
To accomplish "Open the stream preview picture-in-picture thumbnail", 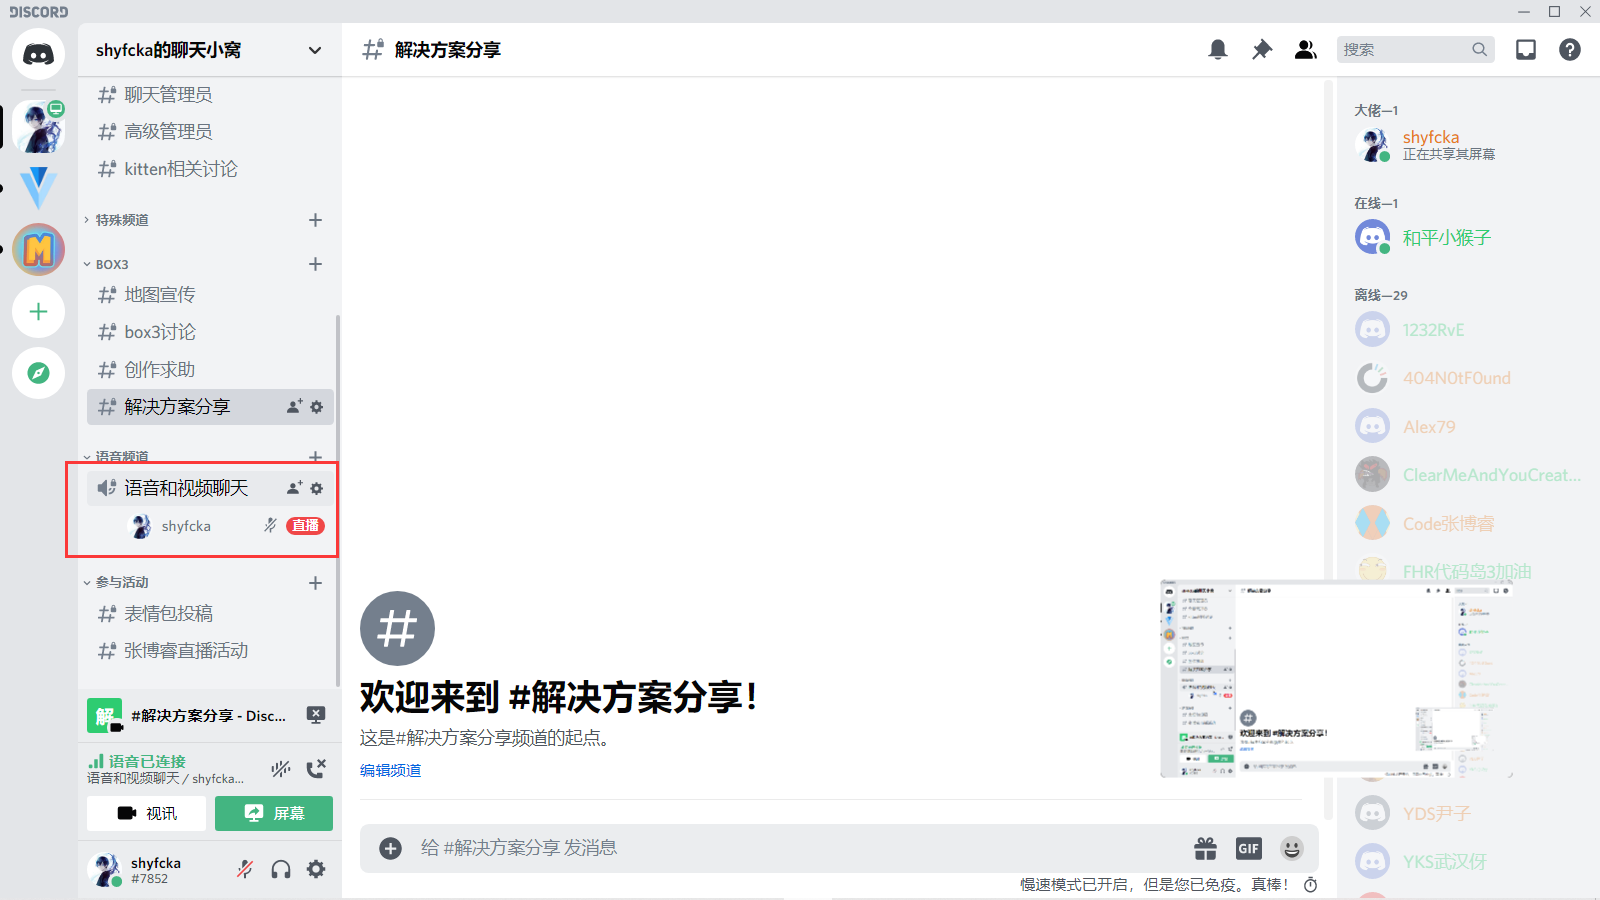I will [x=1336, y=678].
